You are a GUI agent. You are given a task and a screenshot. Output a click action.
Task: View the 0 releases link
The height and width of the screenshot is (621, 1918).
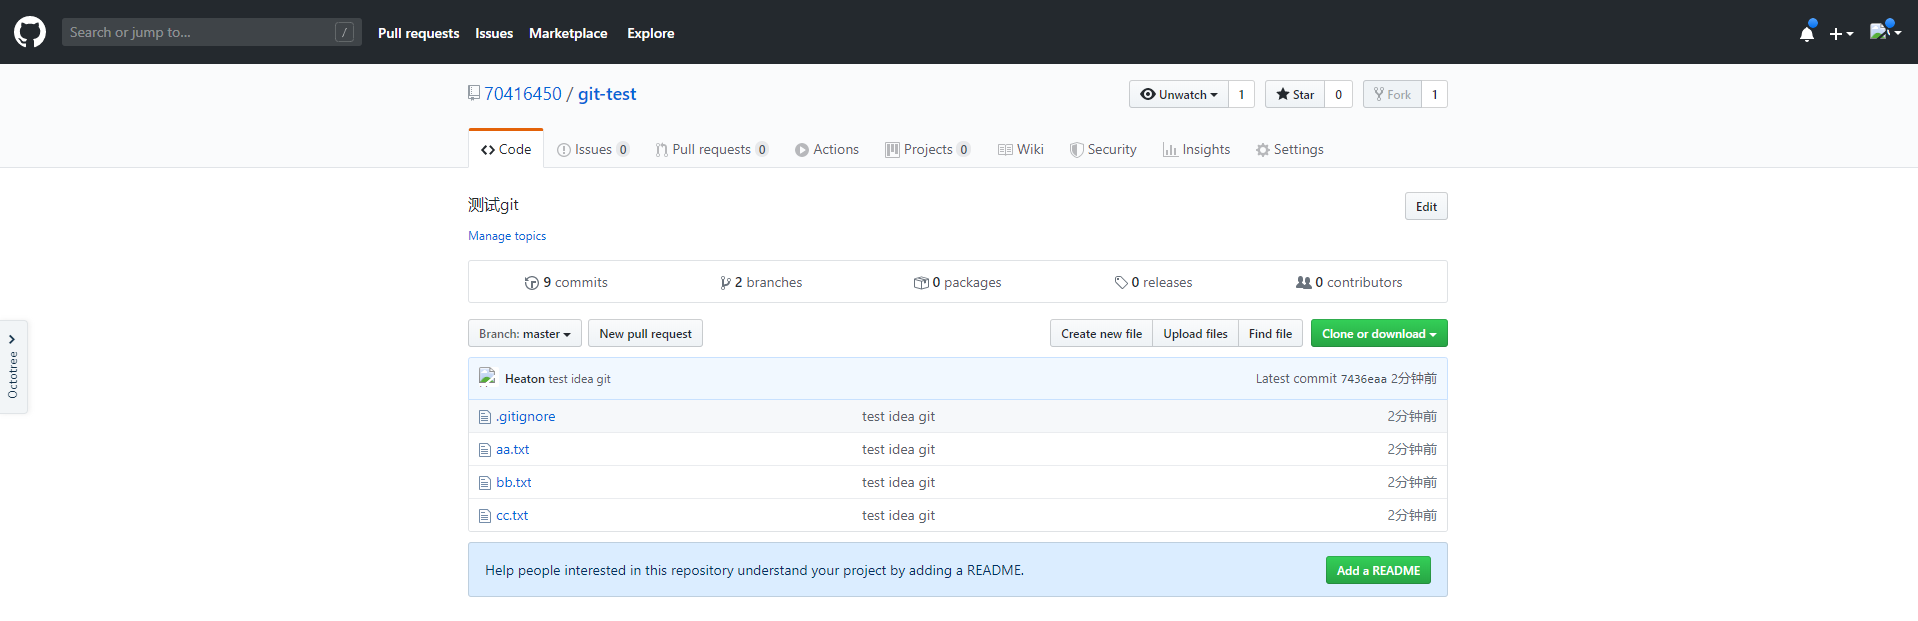point(1153,283)
